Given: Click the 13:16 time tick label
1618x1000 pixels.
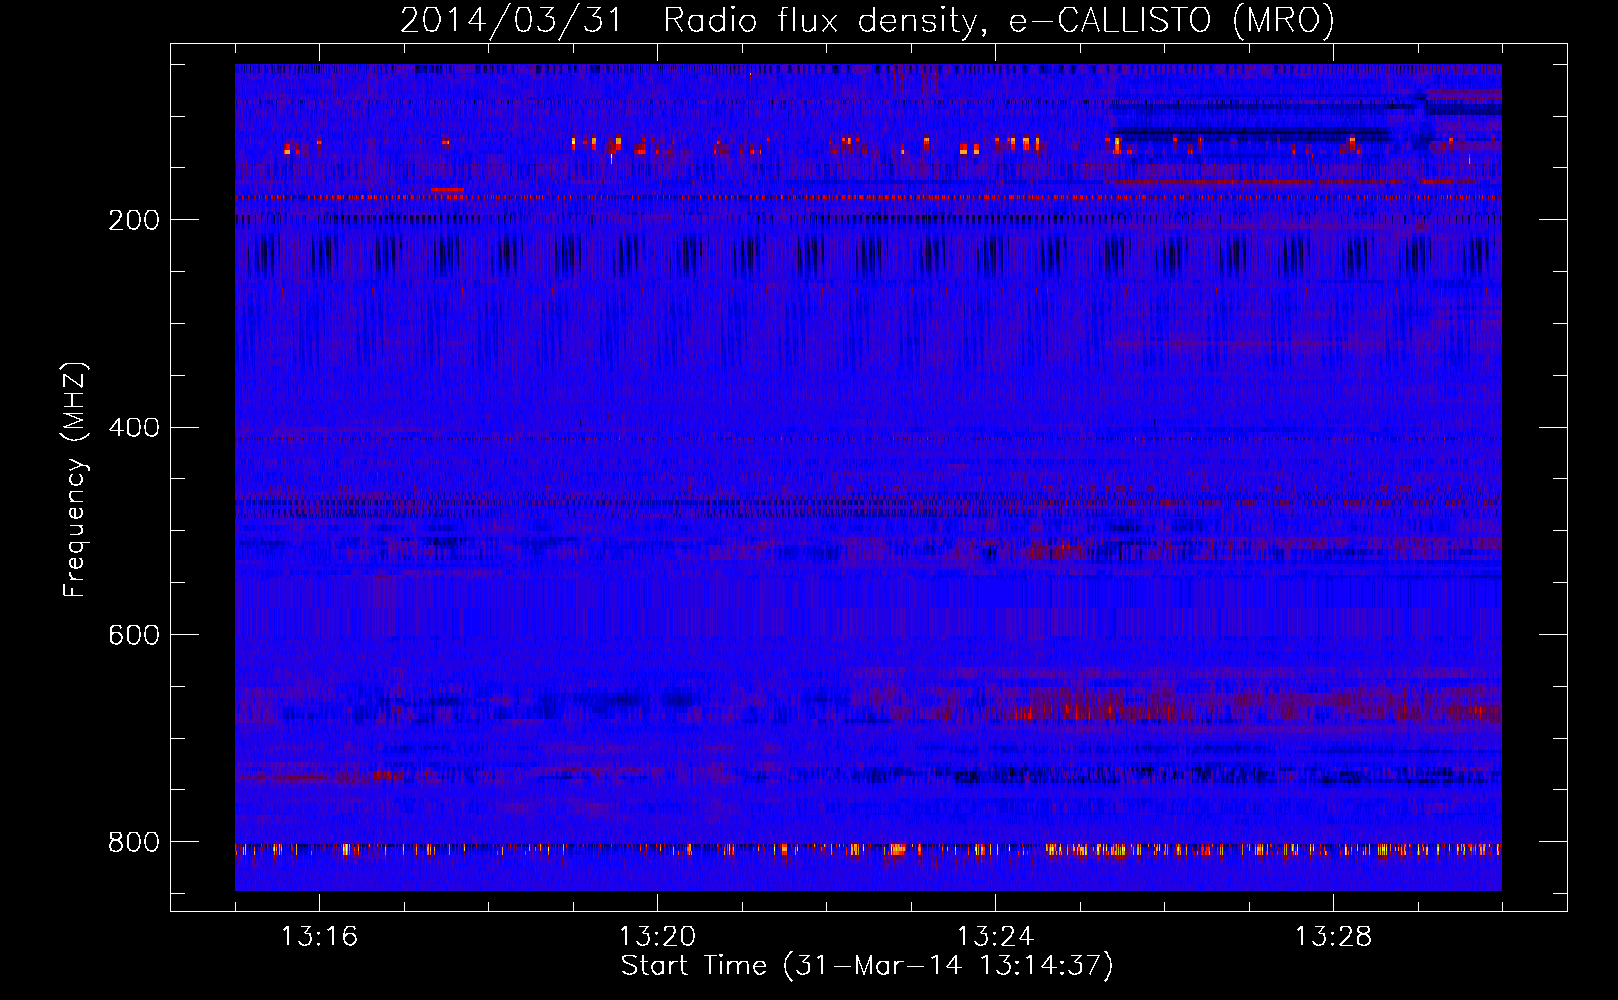Looking at the screenshot, I should 319,937.
